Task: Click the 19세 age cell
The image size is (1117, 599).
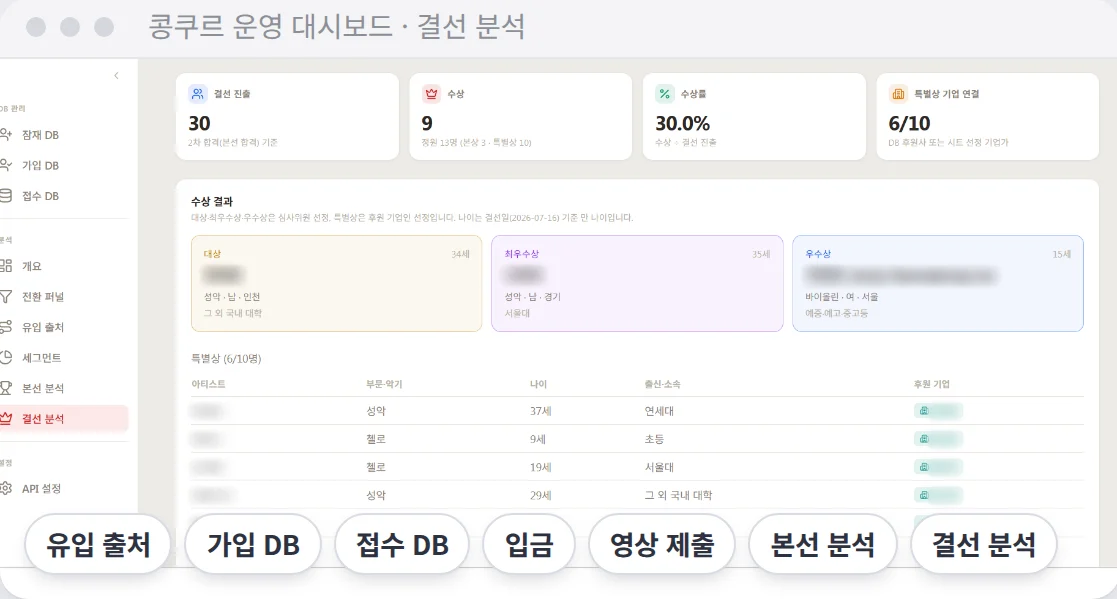Action: [x=541, y=467]
